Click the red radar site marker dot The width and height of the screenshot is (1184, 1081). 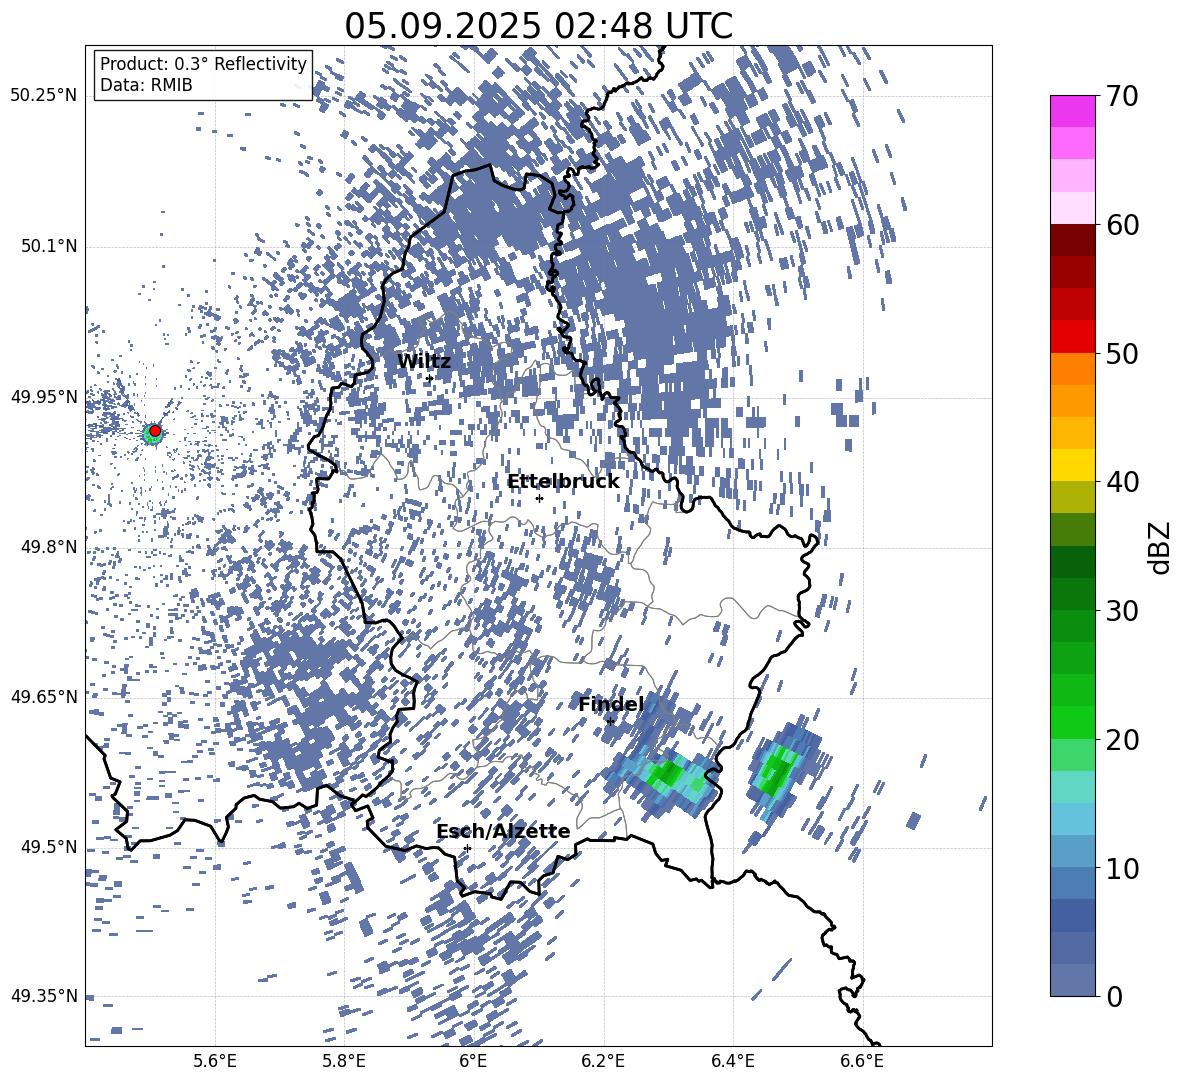tap(155, 431)
